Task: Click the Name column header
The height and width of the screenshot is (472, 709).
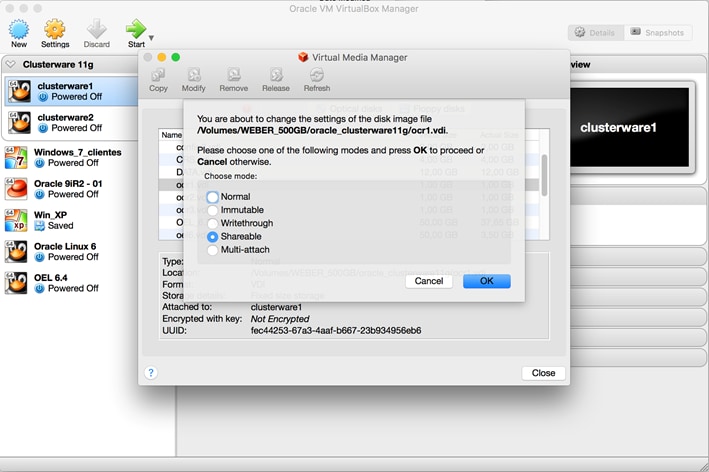Action: click(x=172, y=135)
